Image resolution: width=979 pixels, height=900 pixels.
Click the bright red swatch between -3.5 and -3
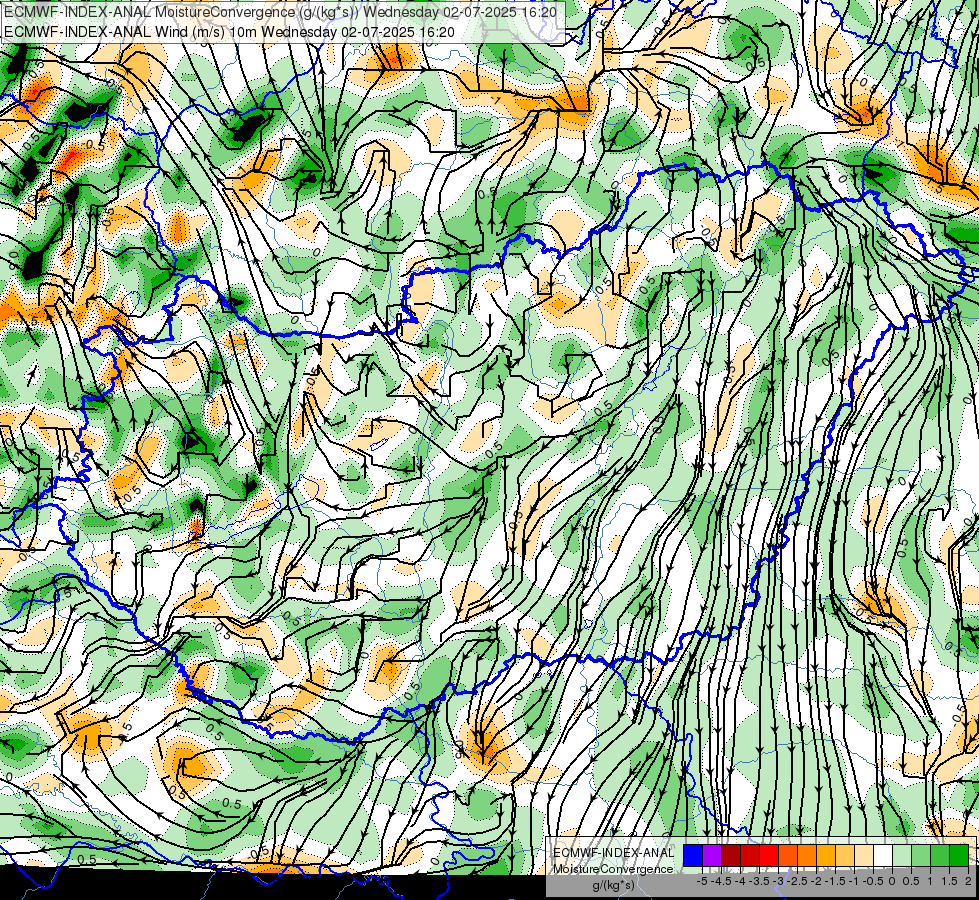coord(769,856)
